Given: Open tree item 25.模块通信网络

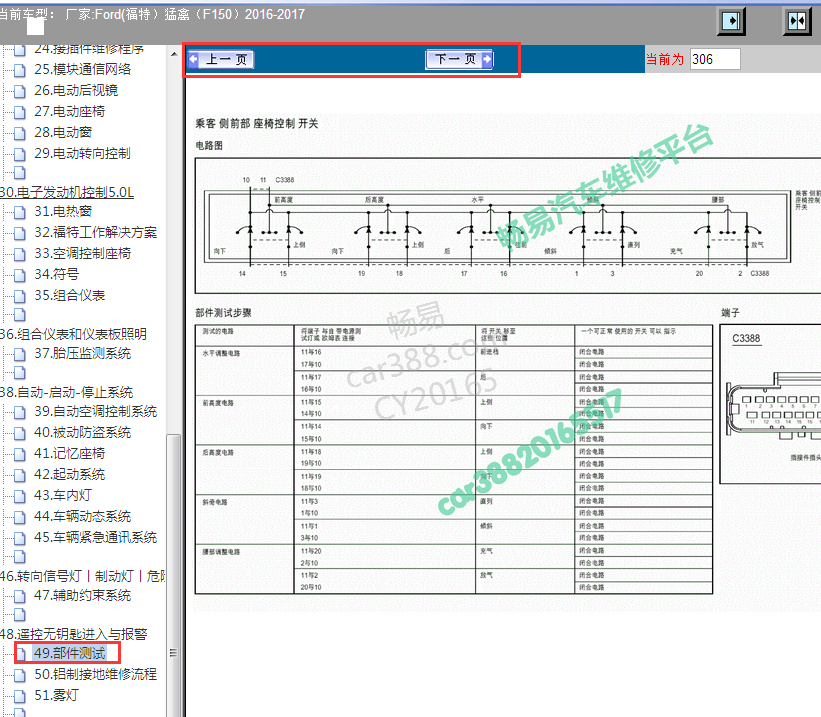Looking at the screenshot, I should coord(82,69).
